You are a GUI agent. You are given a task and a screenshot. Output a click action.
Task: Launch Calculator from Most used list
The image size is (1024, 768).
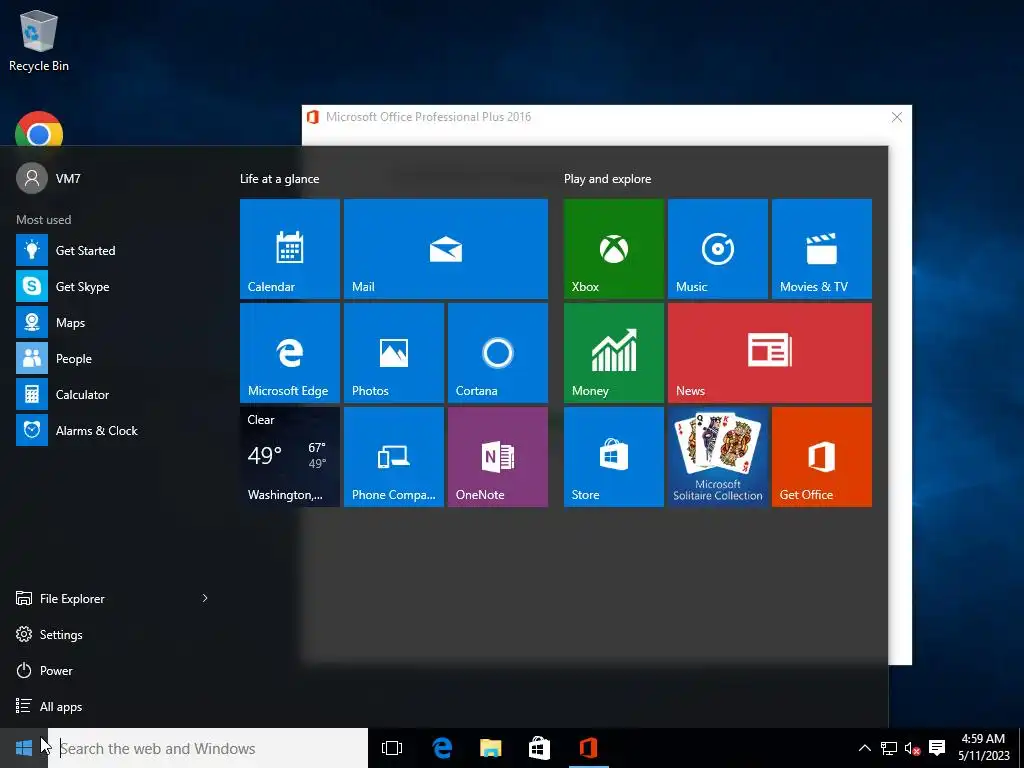(x=111, y=394)
